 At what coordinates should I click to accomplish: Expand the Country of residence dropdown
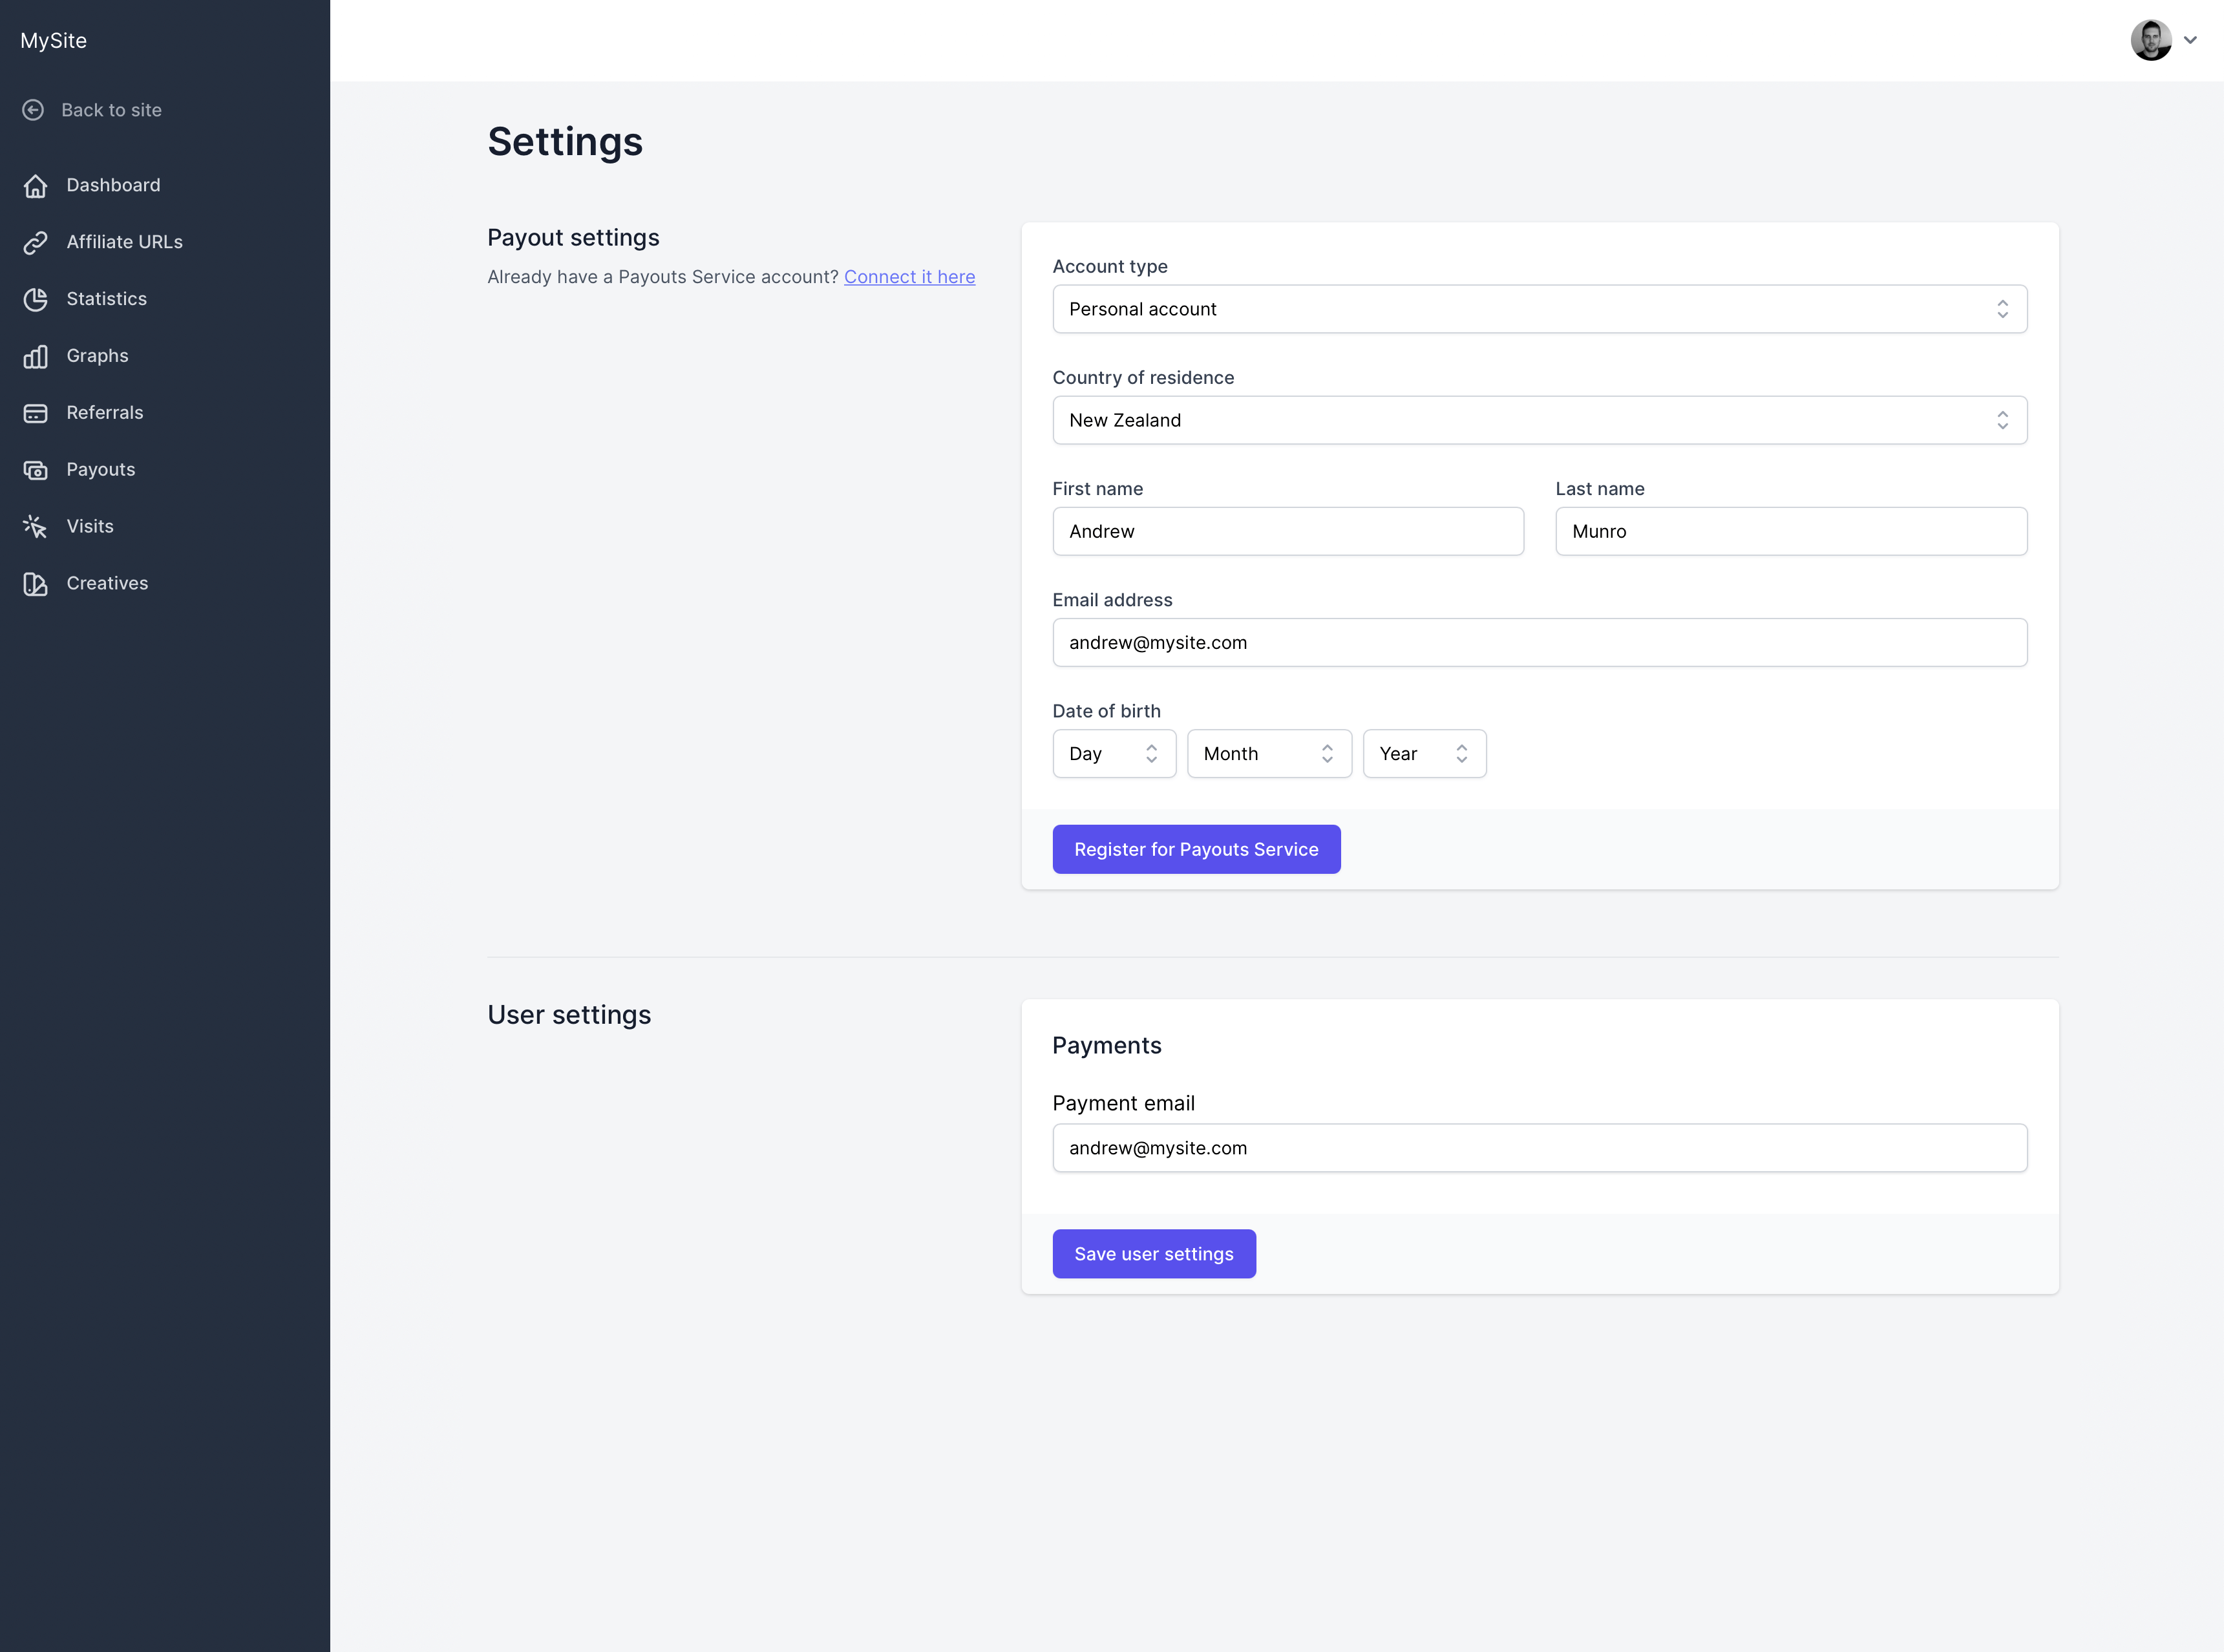1539,420
